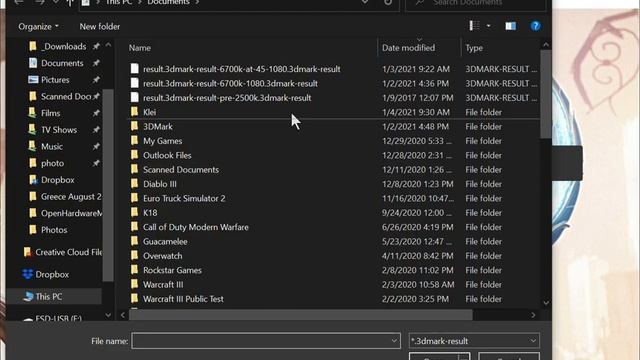
Task: Select the Warcraft III folder
Action: pyautogui.click(x=163, y=284)
